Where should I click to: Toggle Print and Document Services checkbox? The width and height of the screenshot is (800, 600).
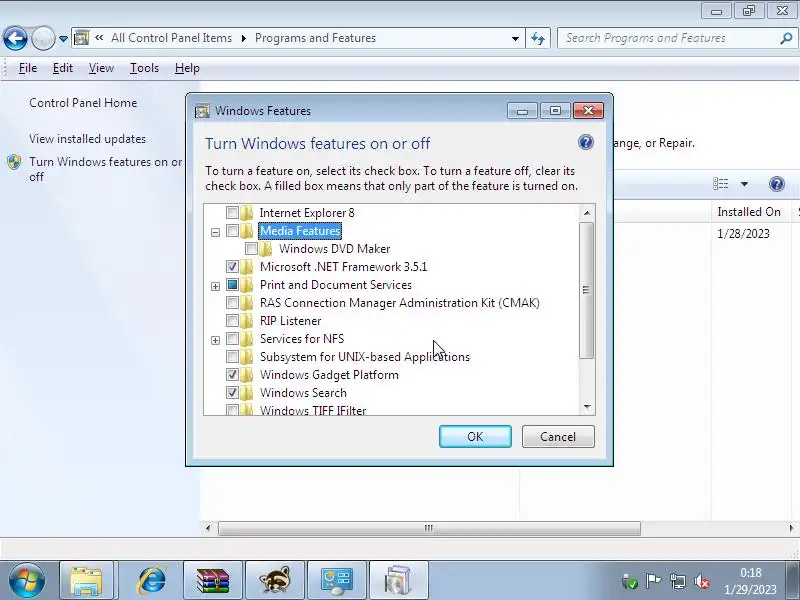(x=232, y=284)
